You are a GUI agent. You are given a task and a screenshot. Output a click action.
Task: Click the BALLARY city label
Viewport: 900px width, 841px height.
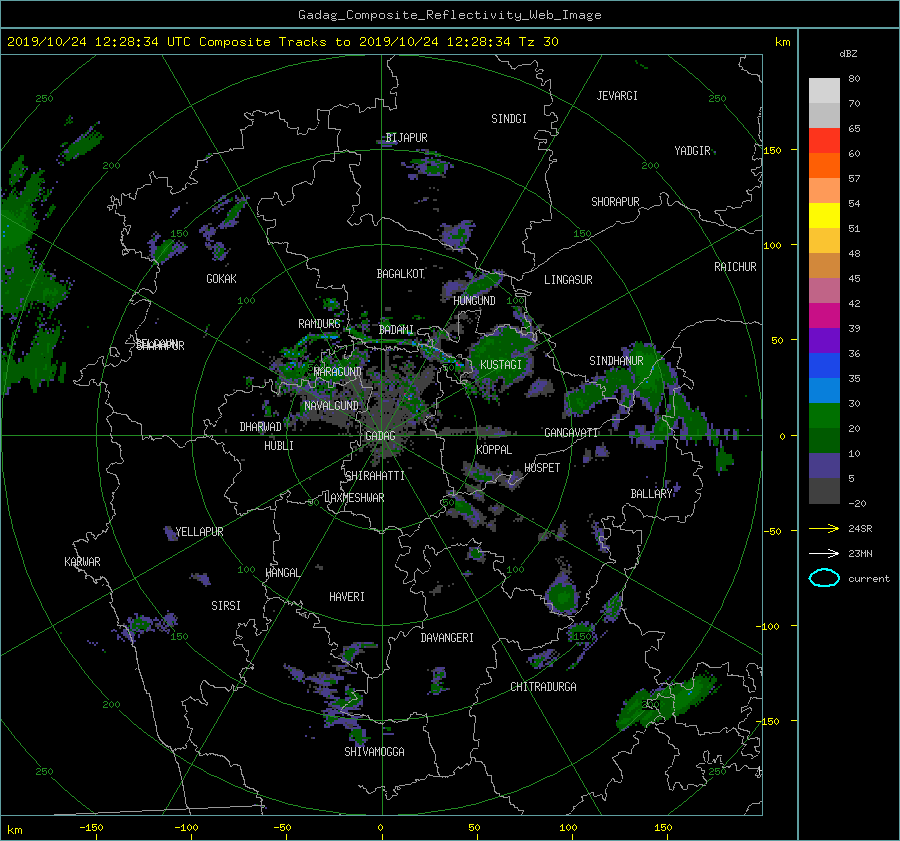[x=651, y=494]
